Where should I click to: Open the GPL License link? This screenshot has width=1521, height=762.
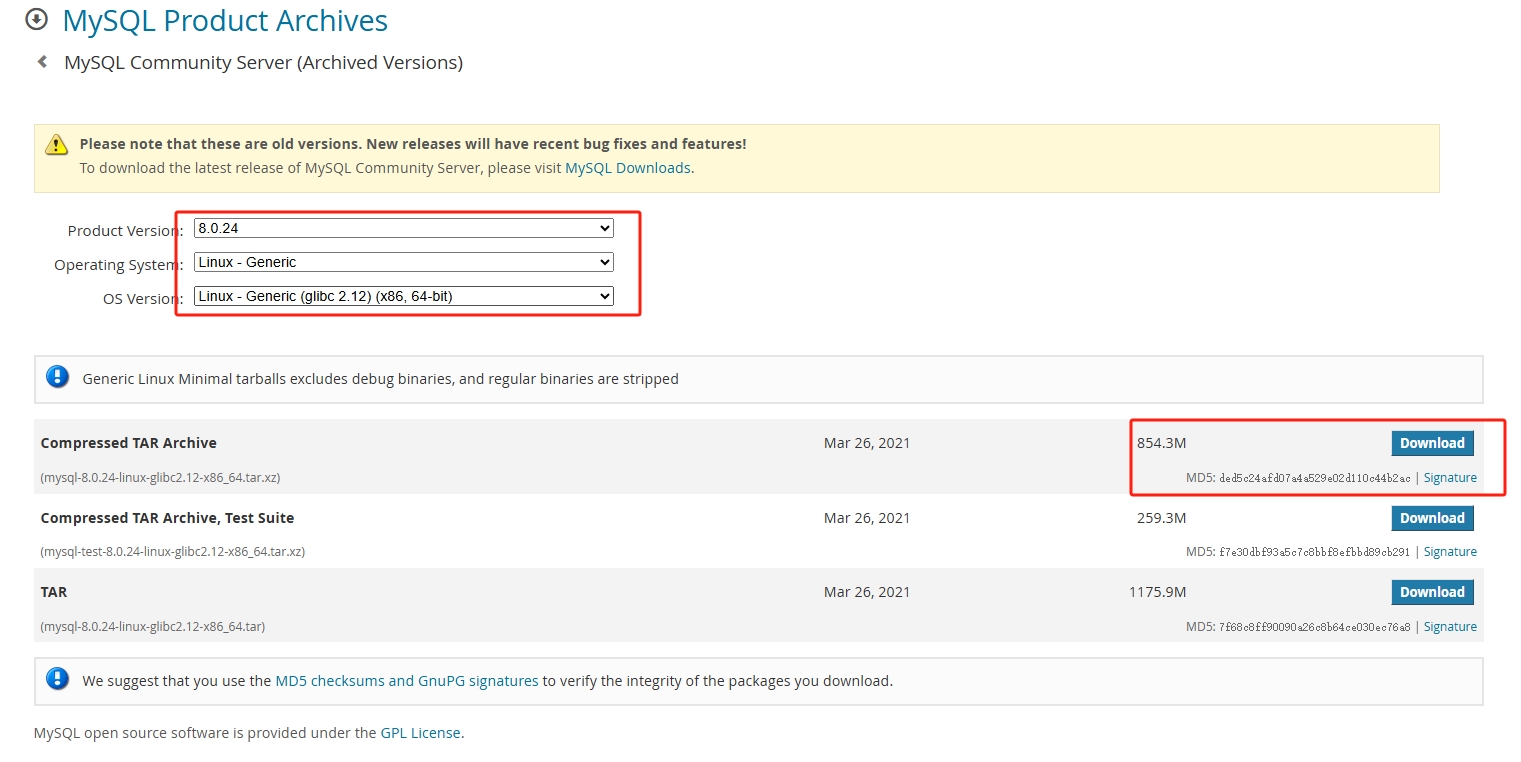click(x=421, y=733)
